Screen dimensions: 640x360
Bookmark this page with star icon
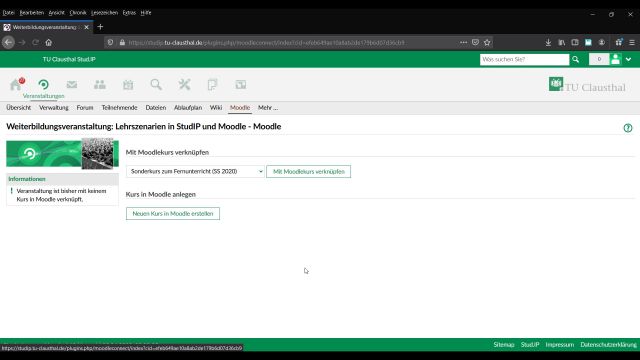[487, 42]
